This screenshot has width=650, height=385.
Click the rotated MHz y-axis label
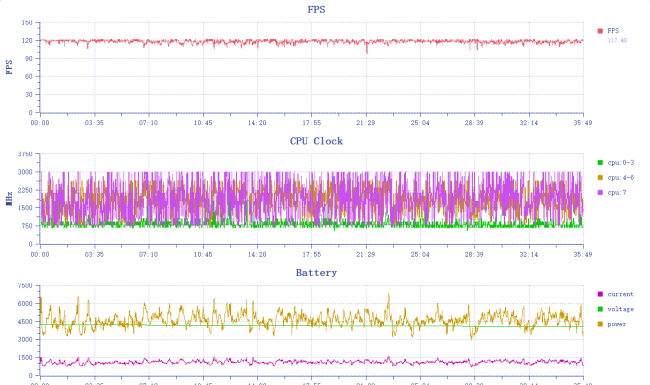[x=9, y=199]
